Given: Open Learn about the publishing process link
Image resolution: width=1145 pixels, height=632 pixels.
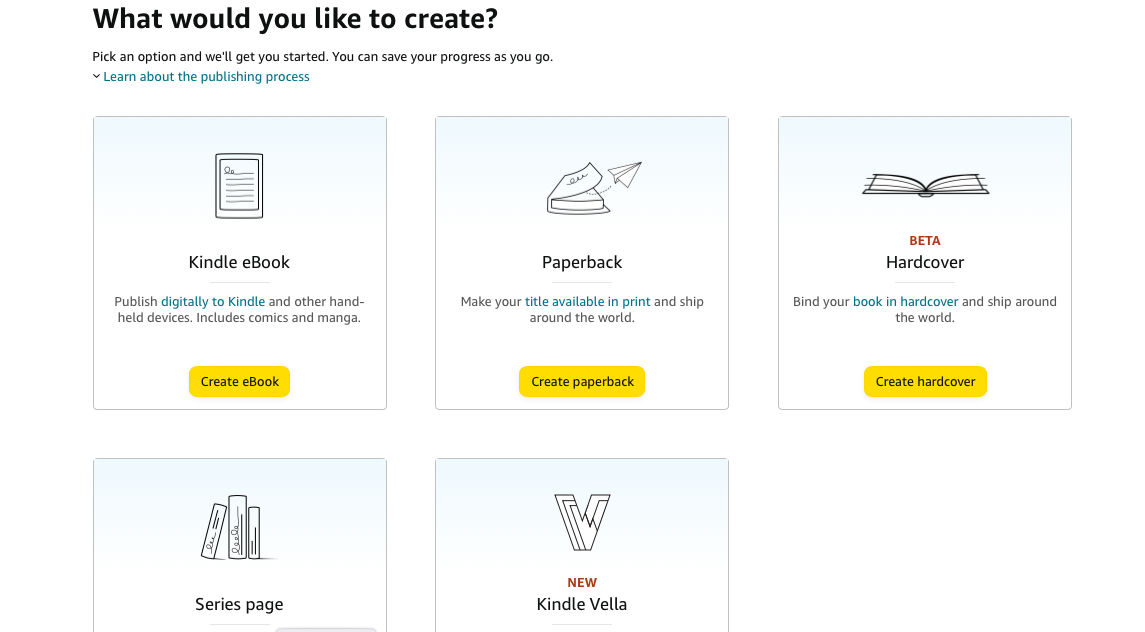Looking at the screenshot, I should [206, 77].
